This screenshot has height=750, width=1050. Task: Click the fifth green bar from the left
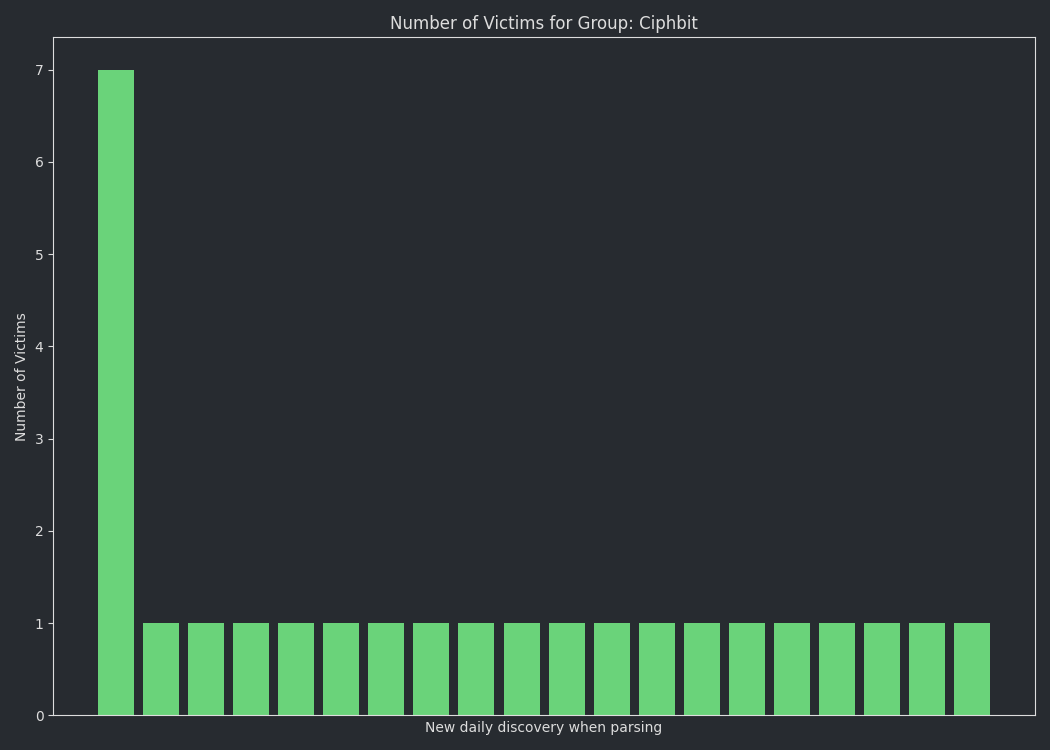296,669
